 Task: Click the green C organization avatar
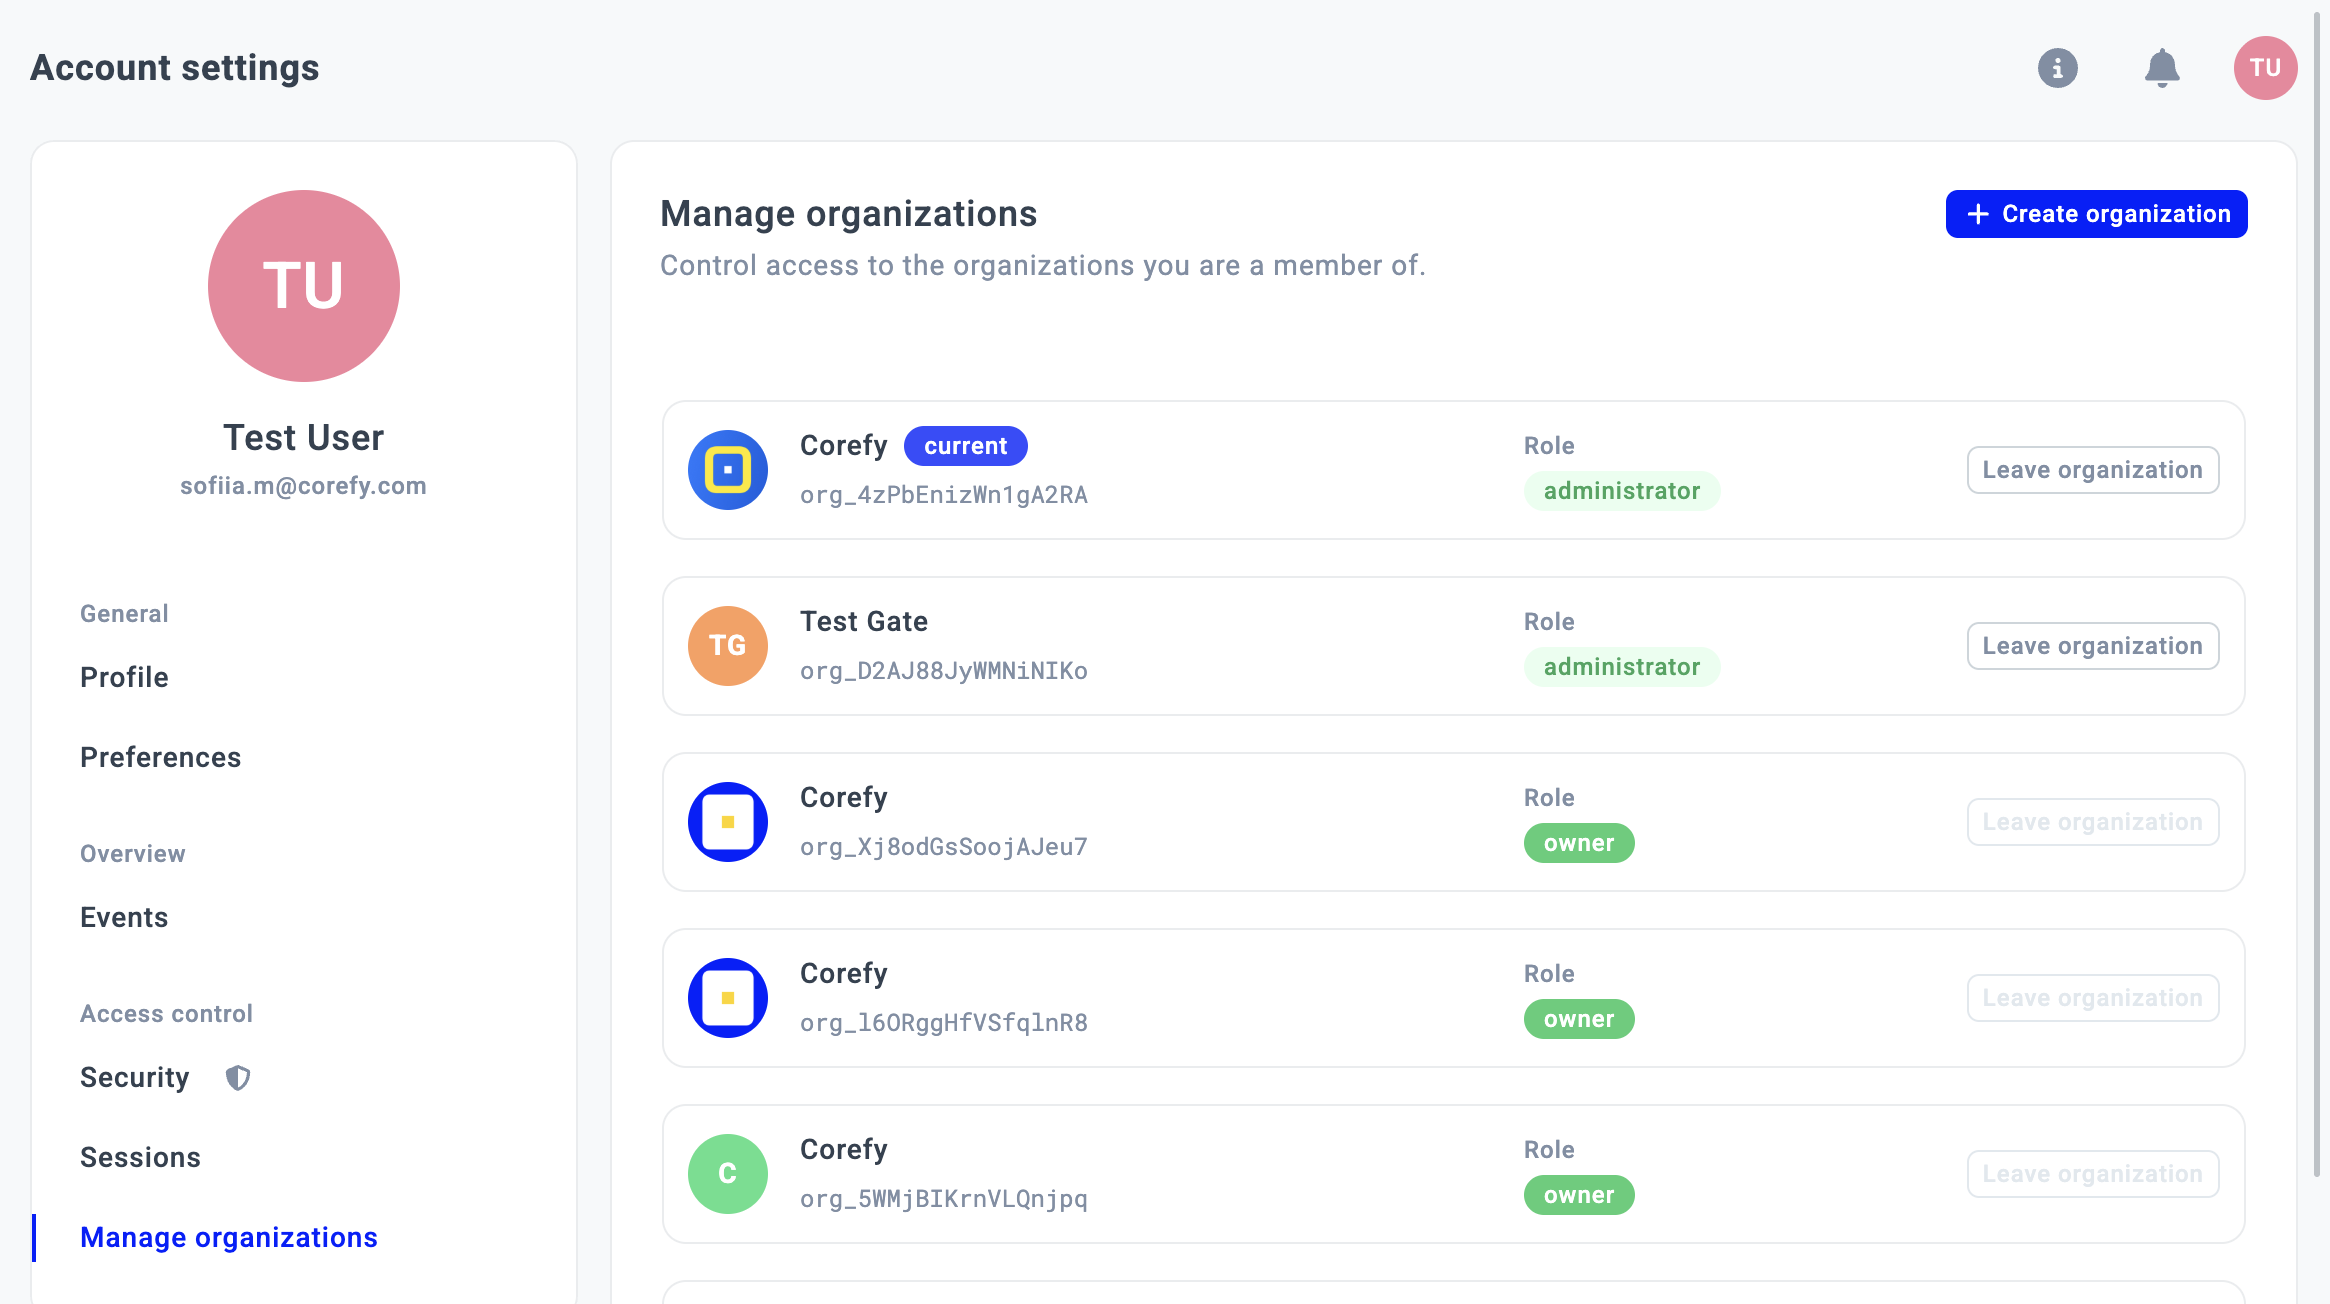click(727, 1174)
